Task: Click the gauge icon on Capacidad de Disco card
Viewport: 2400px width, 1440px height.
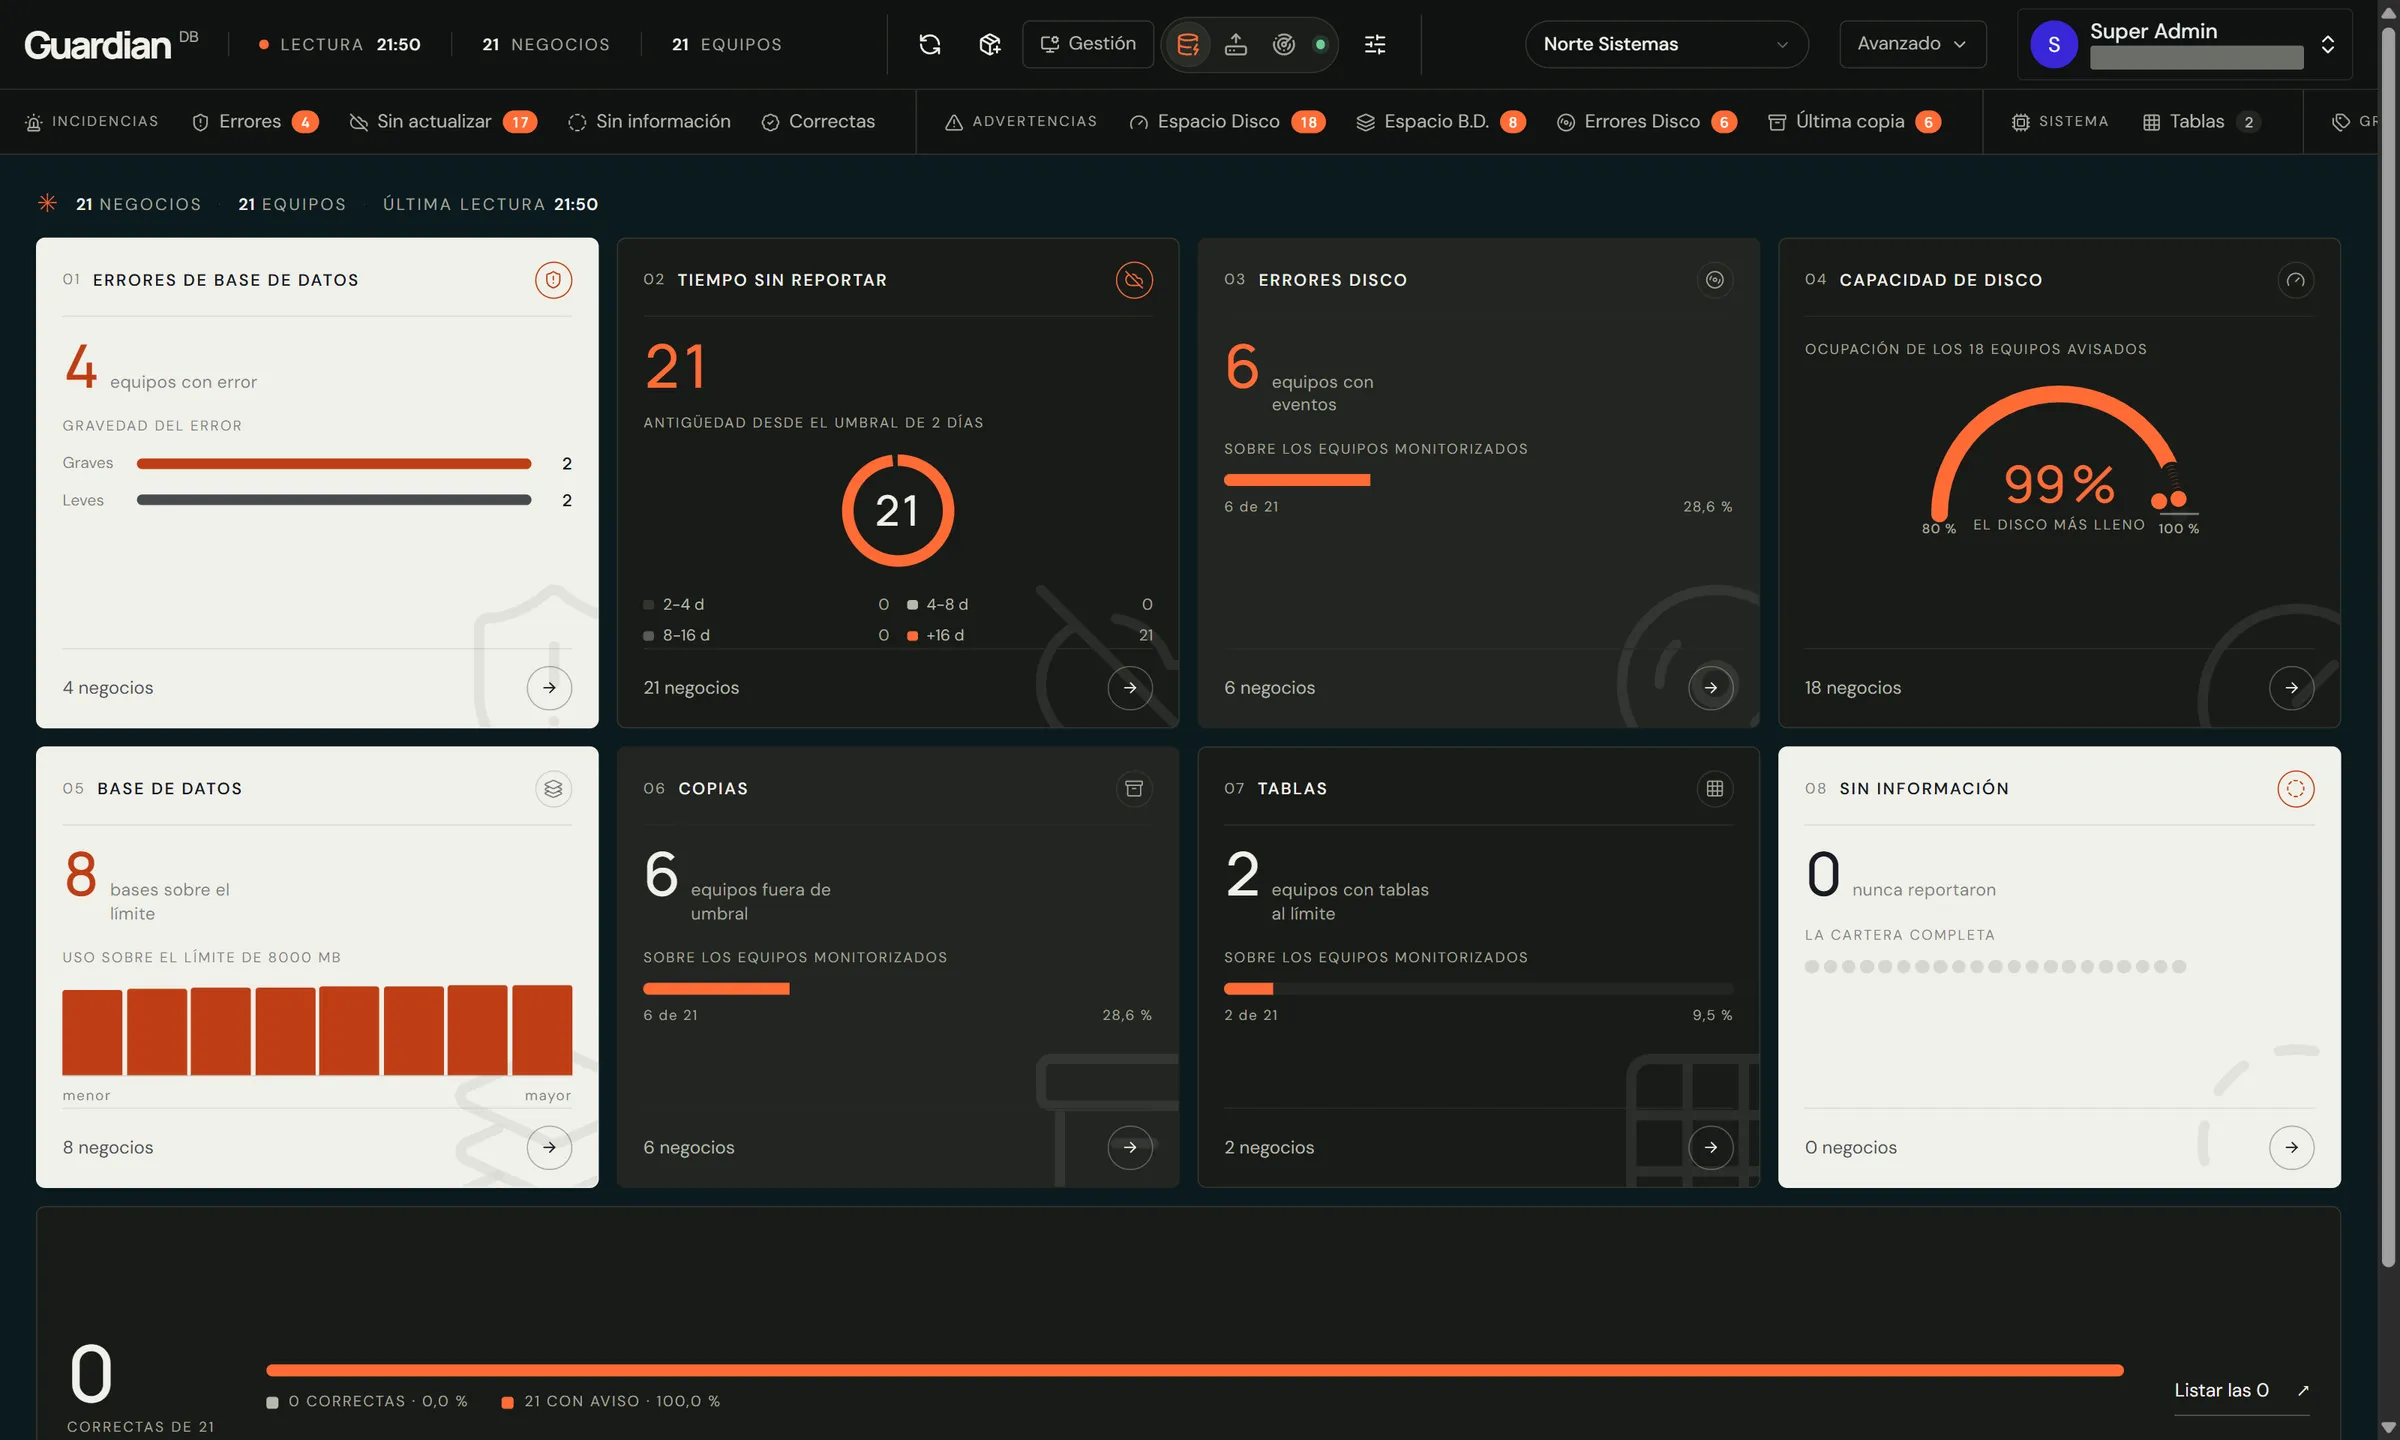Action: (x=2296, y=280)
